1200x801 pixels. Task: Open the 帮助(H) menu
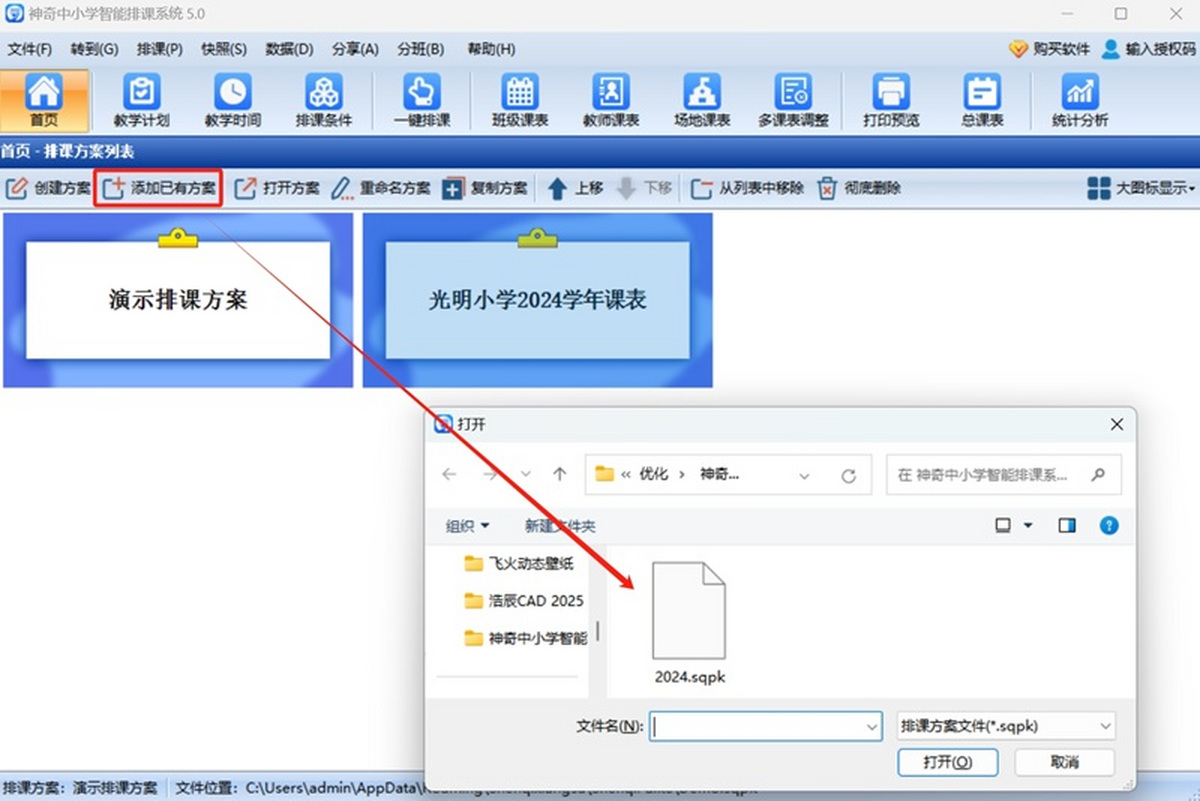(491, 49)
